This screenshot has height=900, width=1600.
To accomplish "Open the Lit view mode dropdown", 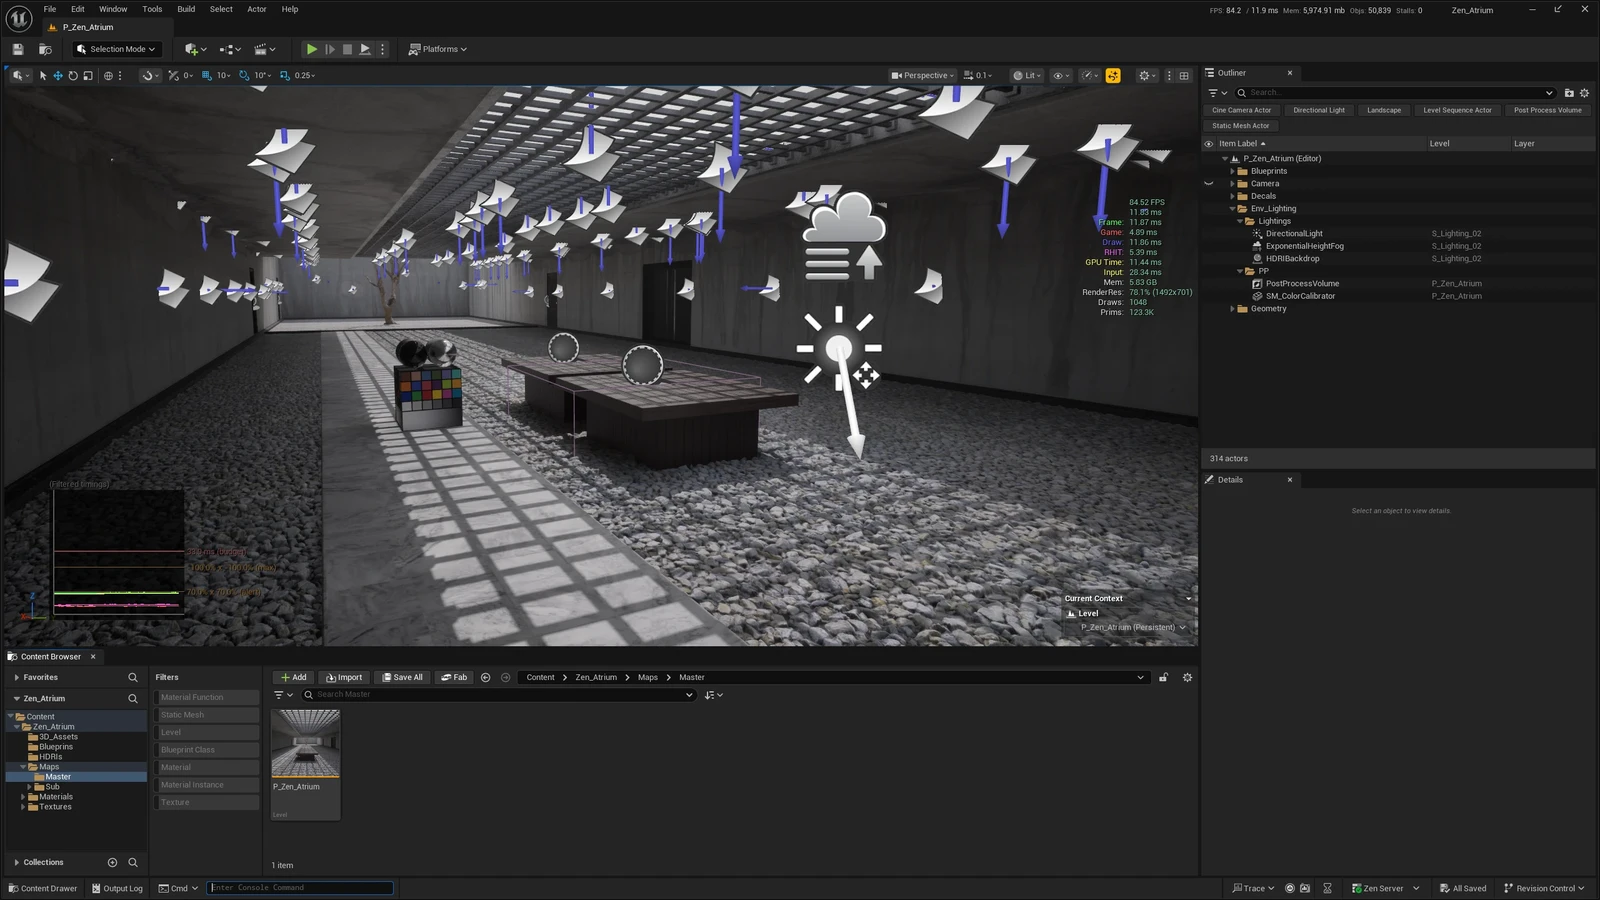I will coord(1027,75).
